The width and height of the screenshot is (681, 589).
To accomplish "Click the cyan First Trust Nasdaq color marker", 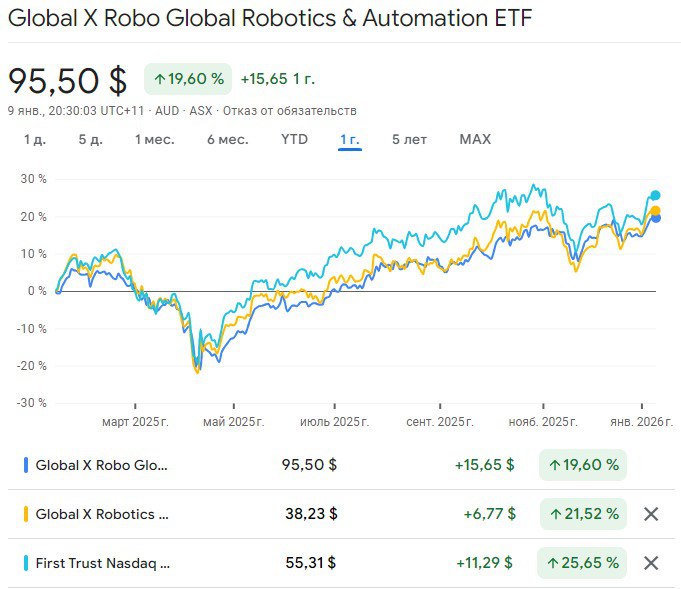I will [x=25, y=563].
